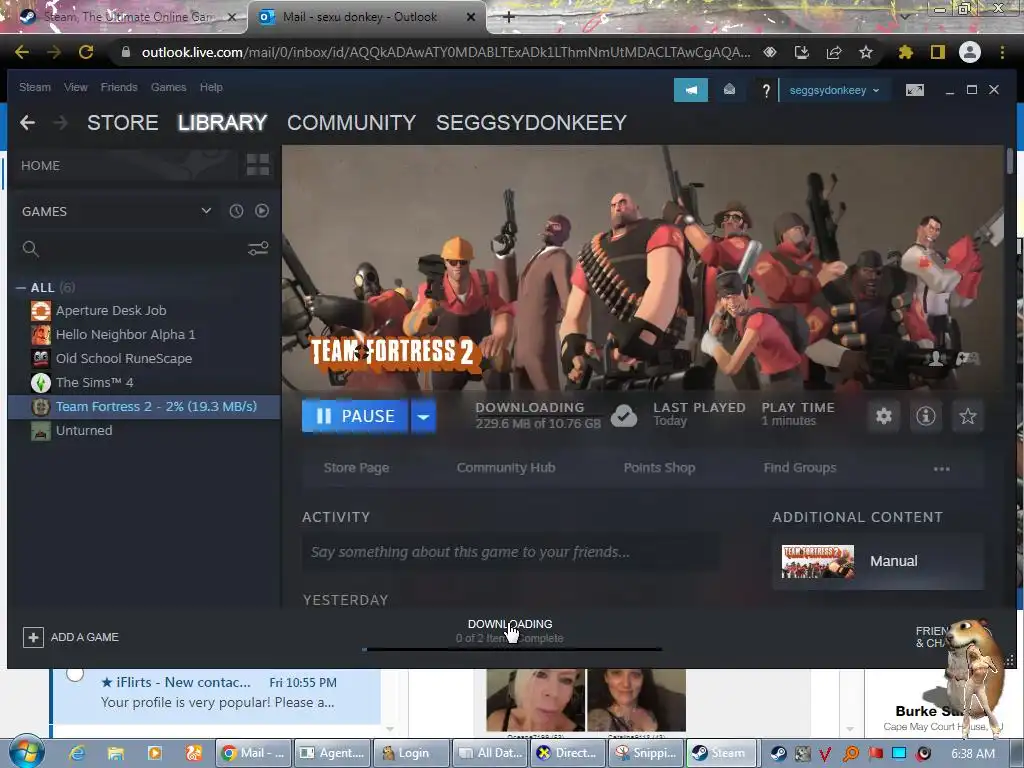The height and width of the screenshot is (768, 1024).
Task: Open Windows Explorer folder taskbar icon
Action: [x=116, y=753]
